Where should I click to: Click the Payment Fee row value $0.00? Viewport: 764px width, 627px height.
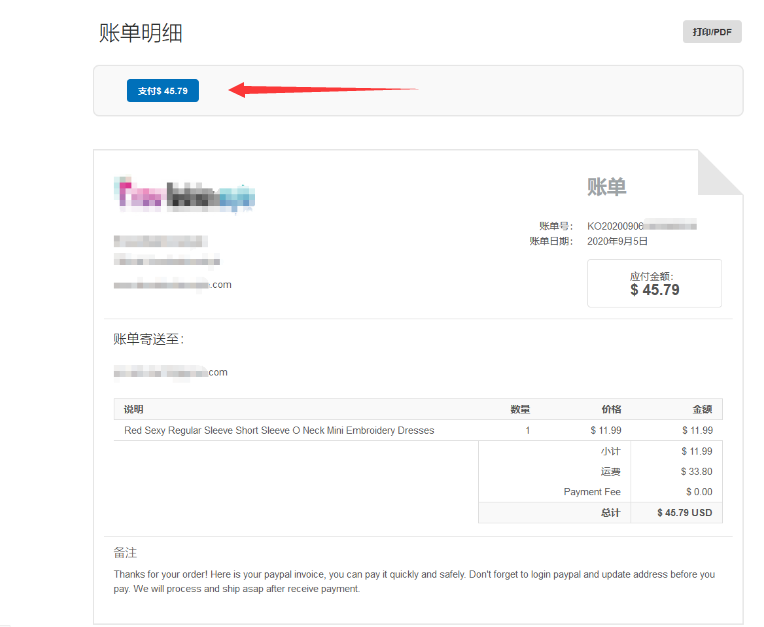pos(699,492)
